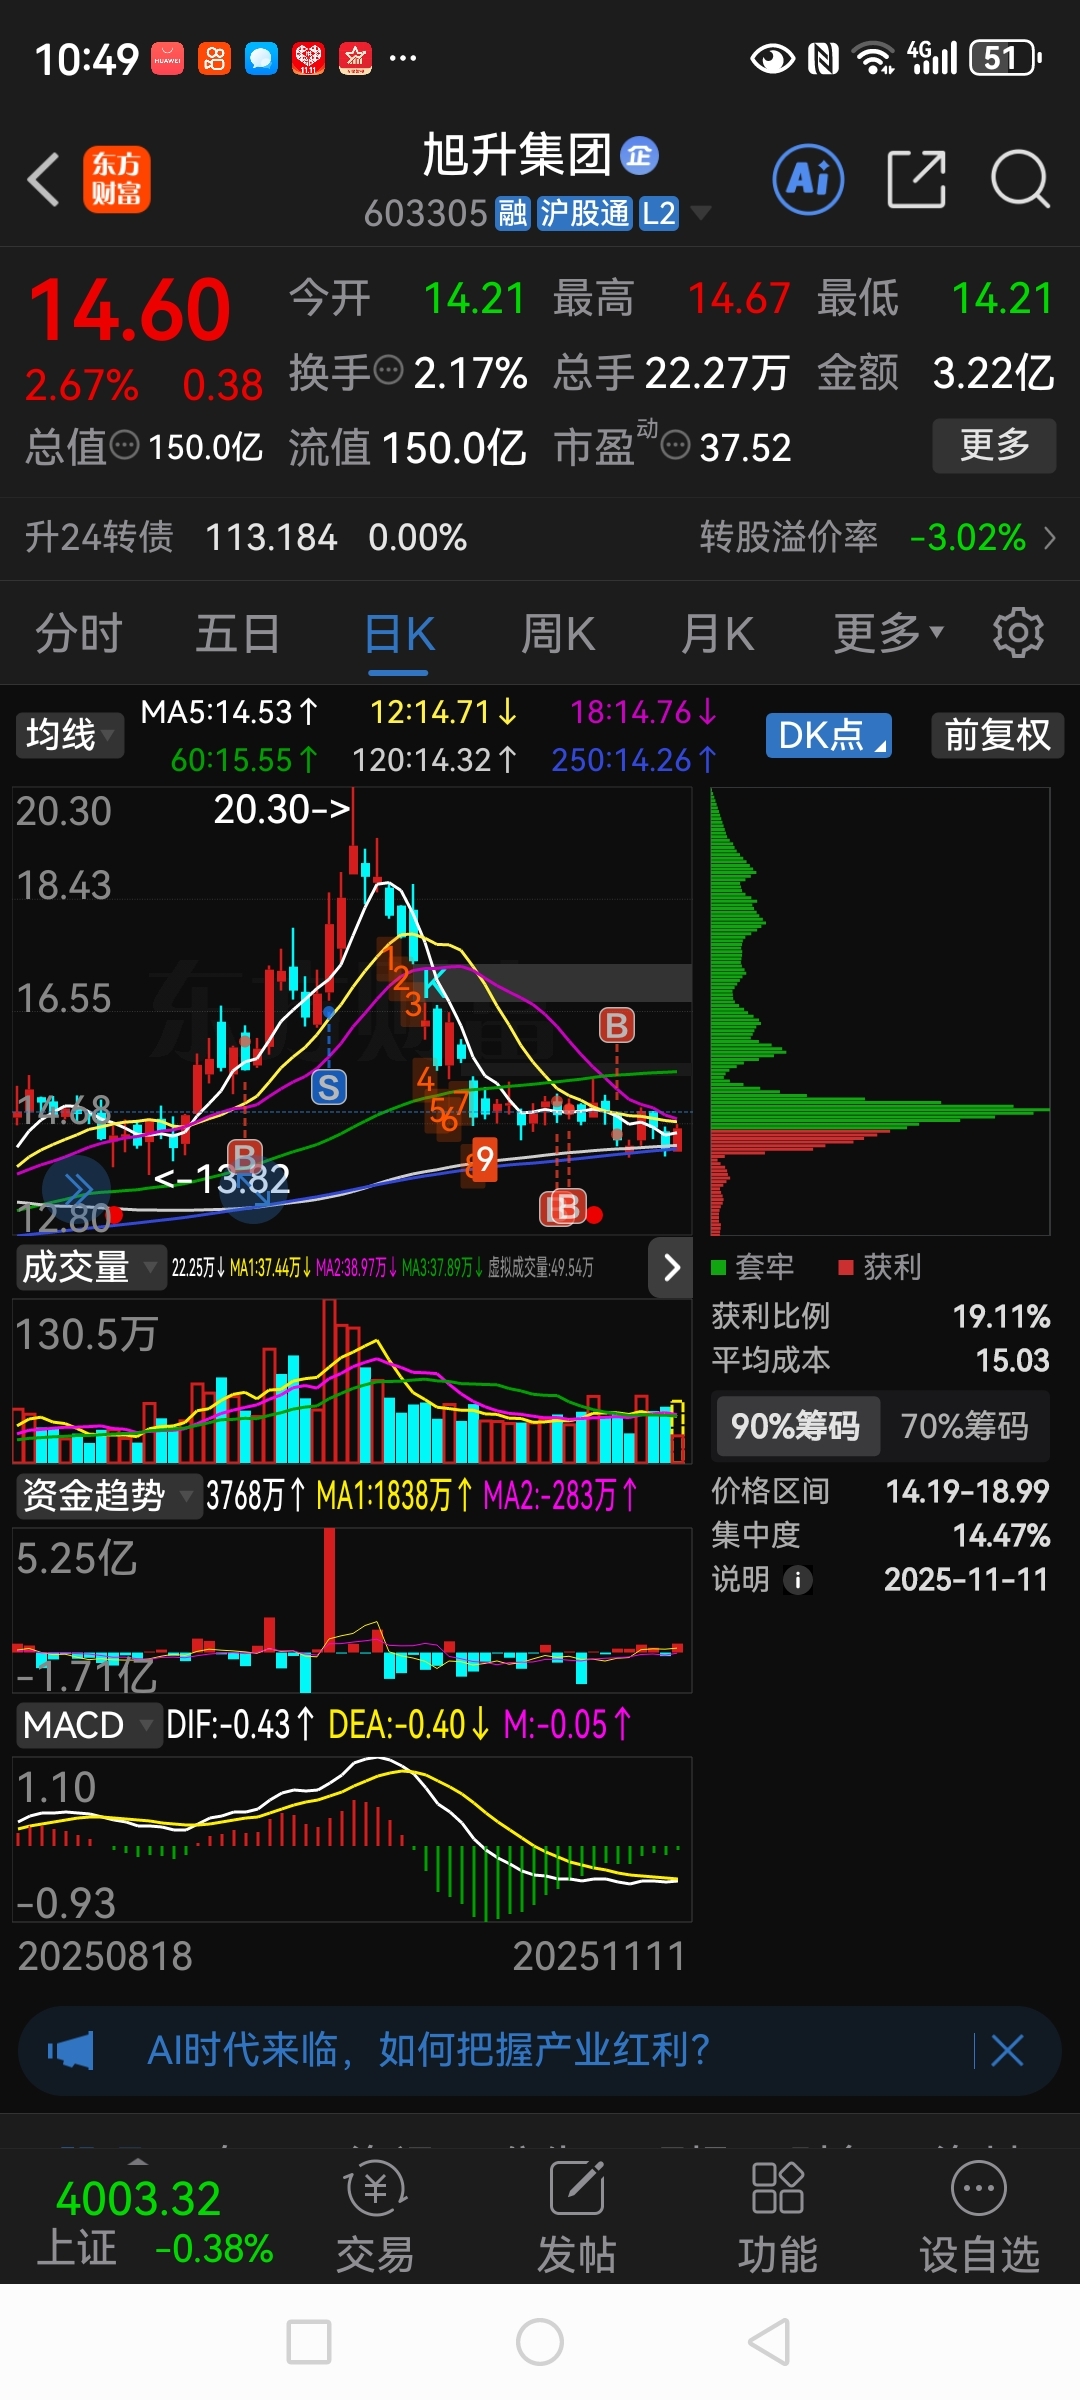Switch to 分时 tab

(79, 633)
